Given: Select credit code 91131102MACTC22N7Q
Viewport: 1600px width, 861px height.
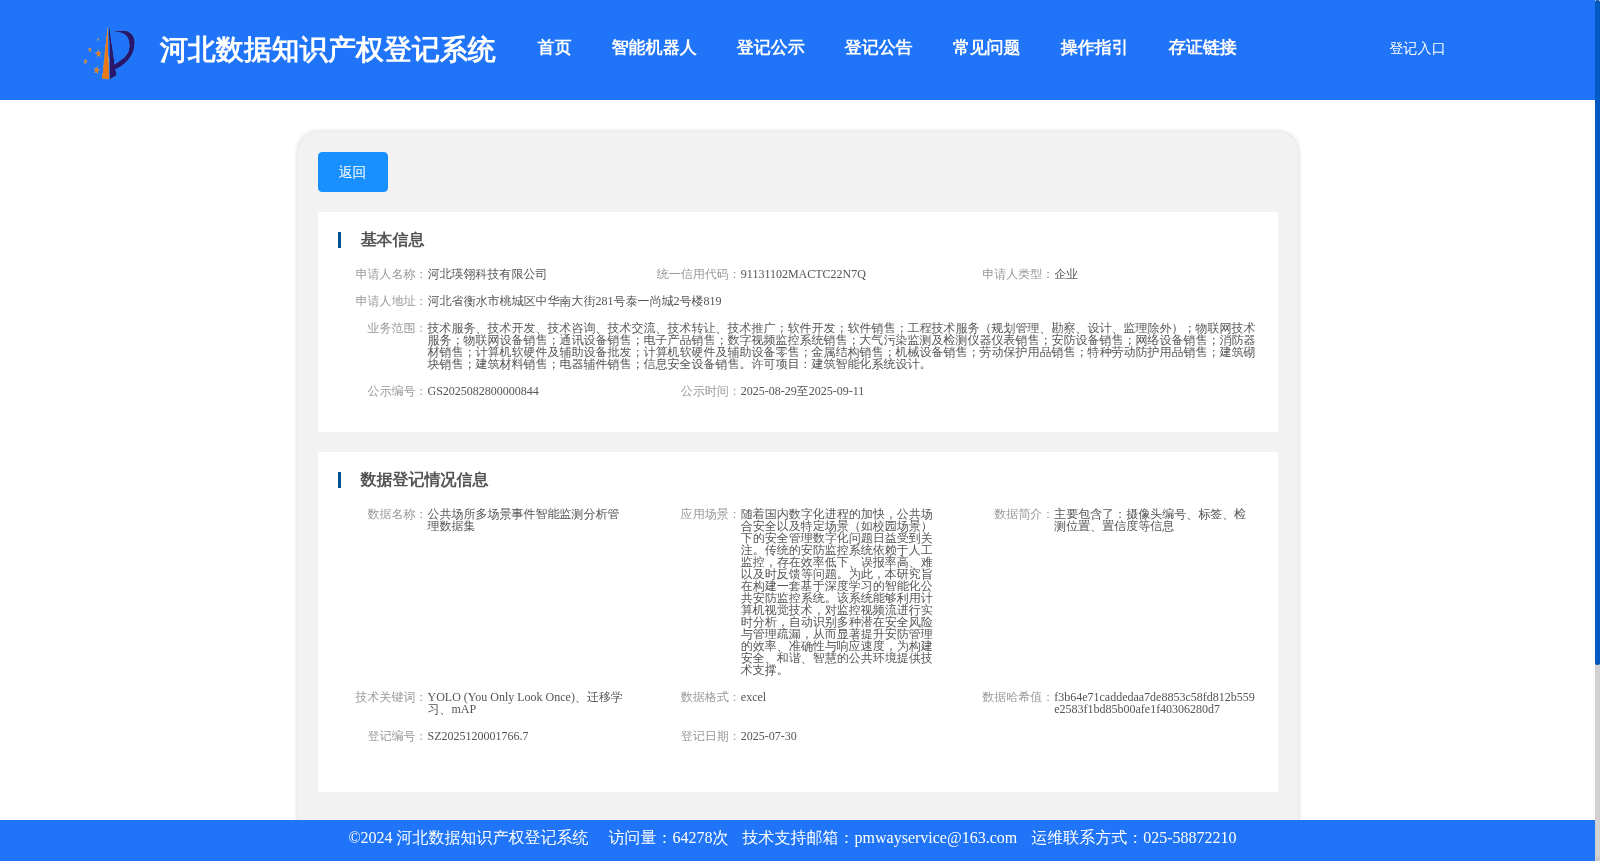Looking at the screenshot, I should 803,274.
